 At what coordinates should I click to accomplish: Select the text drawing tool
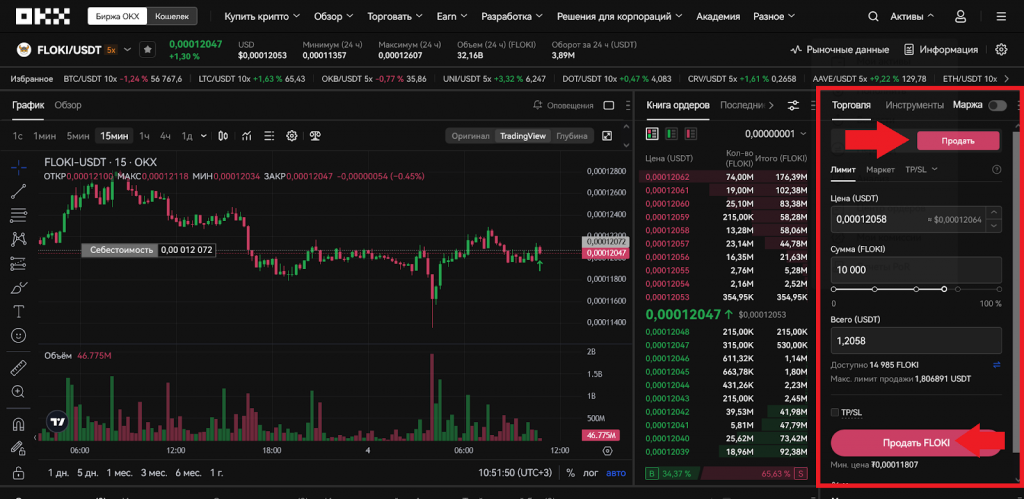(18, 311)
